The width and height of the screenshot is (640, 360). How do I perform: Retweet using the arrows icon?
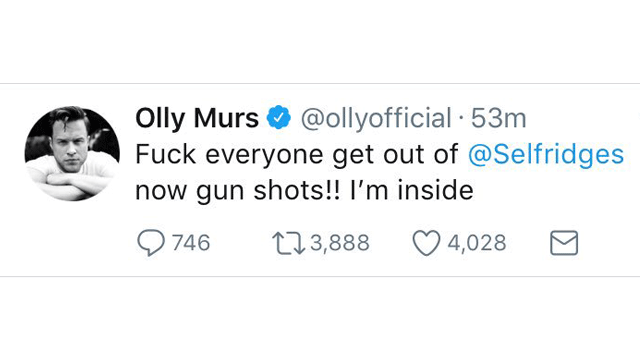coord(289,243)
